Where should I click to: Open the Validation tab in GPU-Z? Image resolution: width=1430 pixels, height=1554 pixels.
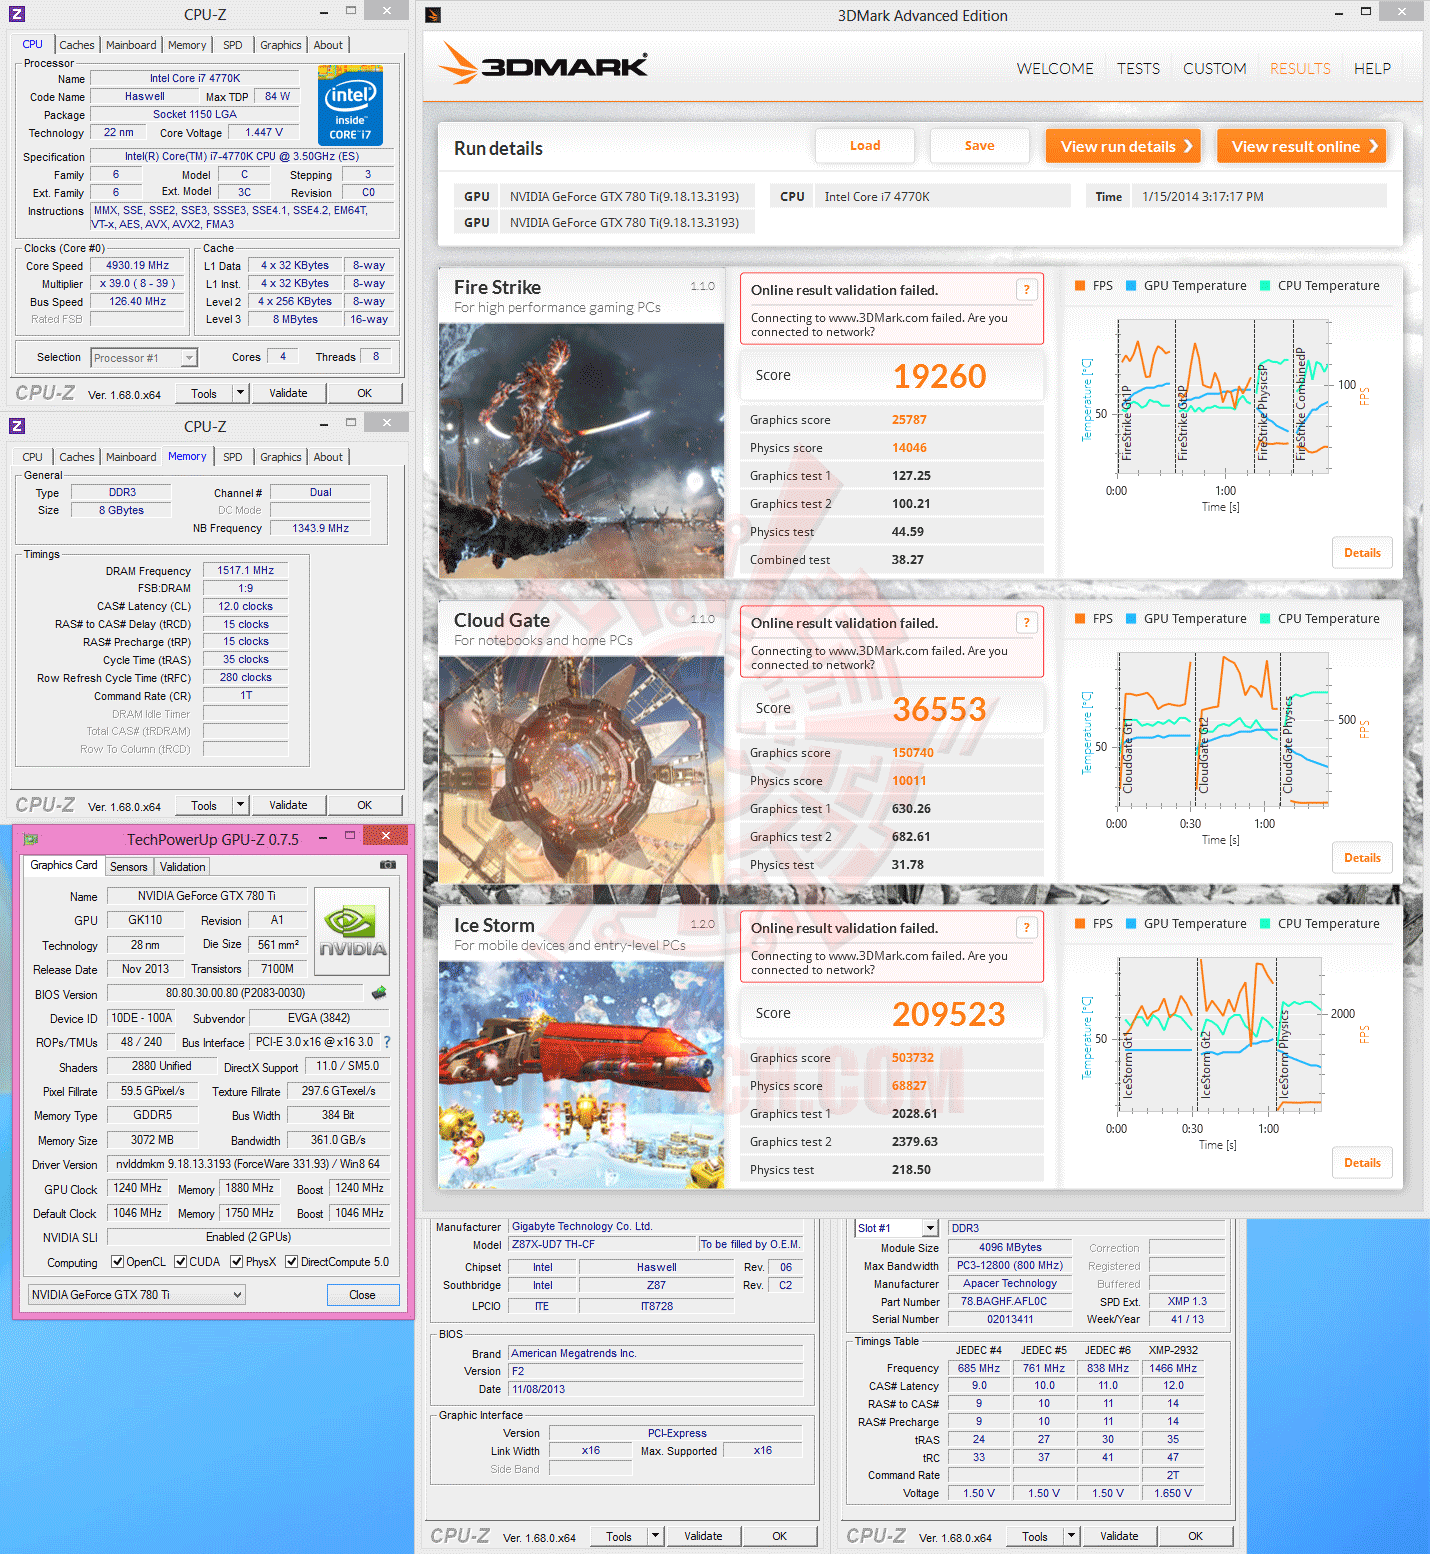coord(183,867)
